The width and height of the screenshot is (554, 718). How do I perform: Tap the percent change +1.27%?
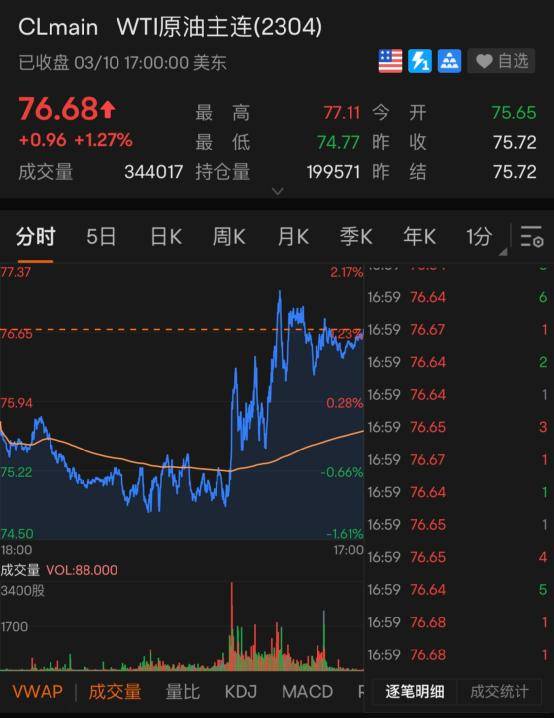pyautogui.click(x=103, y=140)
